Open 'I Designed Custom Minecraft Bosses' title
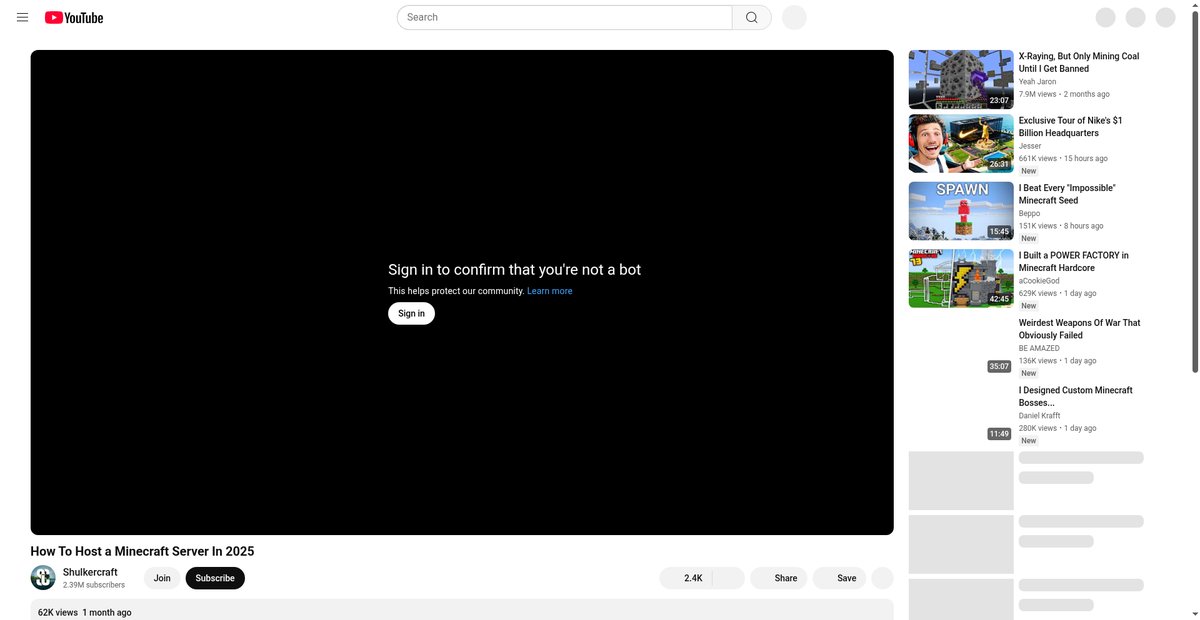The height and width of the screenshot is (620, 1200). tap(1076, 397)
